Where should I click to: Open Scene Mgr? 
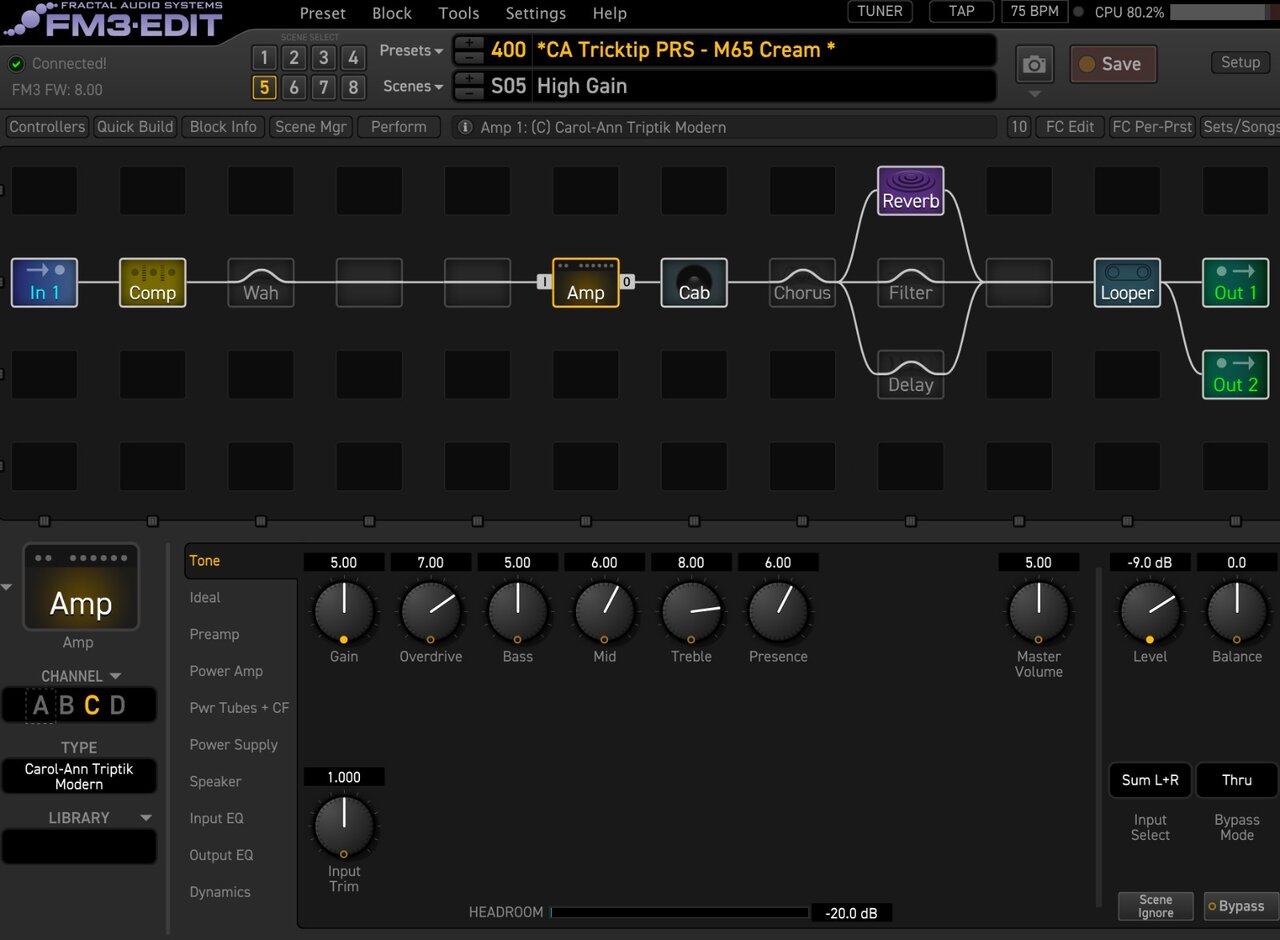tap(310, 127)
